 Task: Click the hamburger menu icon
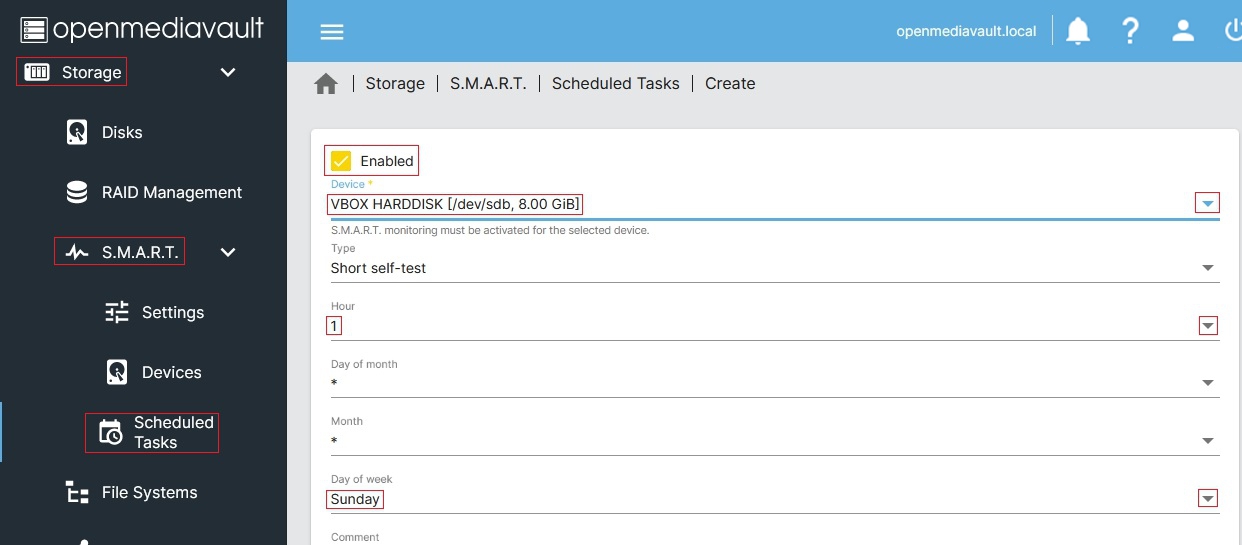(x=332, y=31)
